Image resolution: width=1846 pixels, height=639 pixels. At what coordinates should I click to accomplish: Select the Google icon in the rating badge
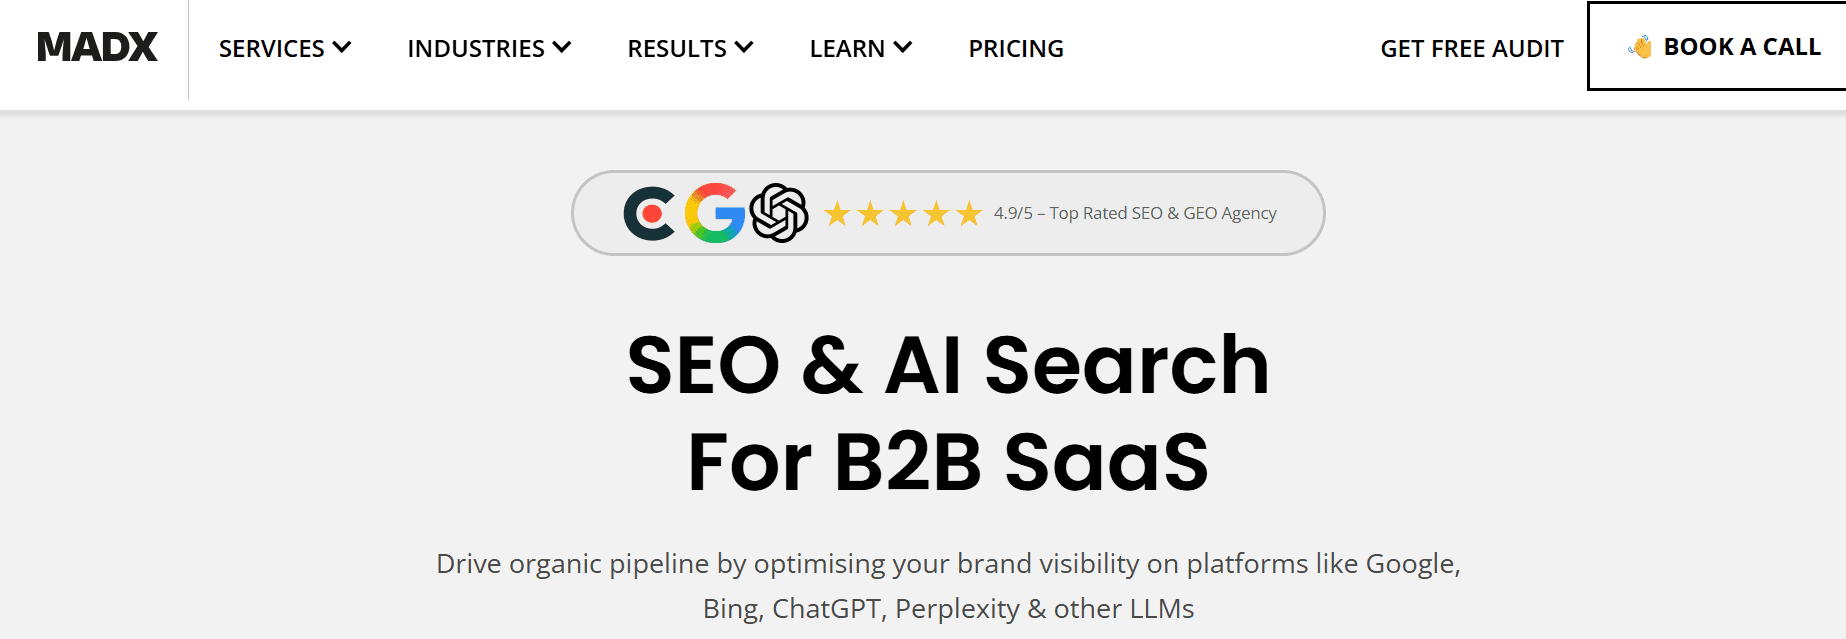(714, 212)
